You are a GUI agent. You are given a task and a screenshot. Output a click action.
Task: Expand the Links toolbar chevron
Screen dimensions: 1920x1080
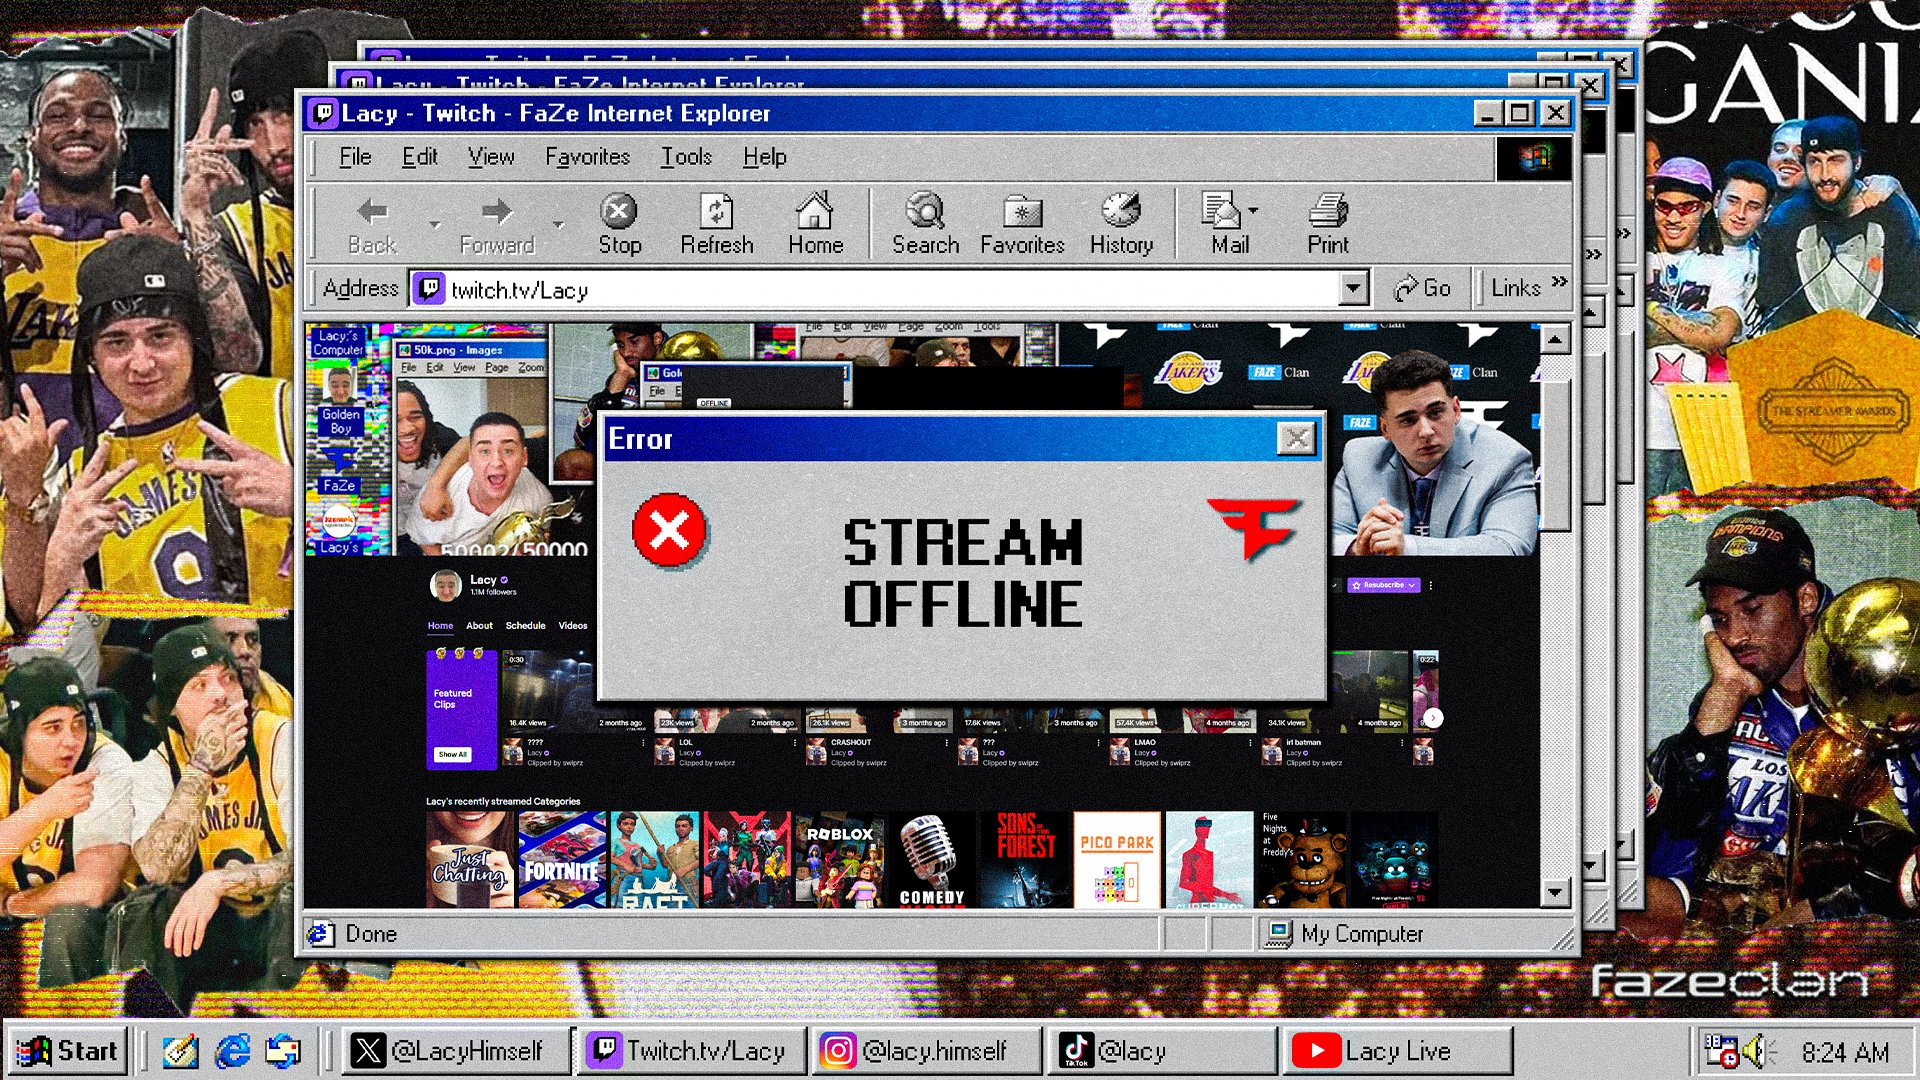coord(1559,281)
